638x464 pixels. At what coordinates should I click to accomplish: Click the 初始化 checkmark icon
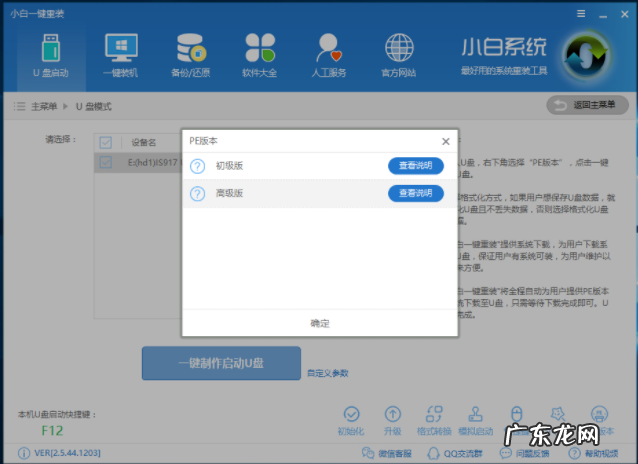coord(352,414)
